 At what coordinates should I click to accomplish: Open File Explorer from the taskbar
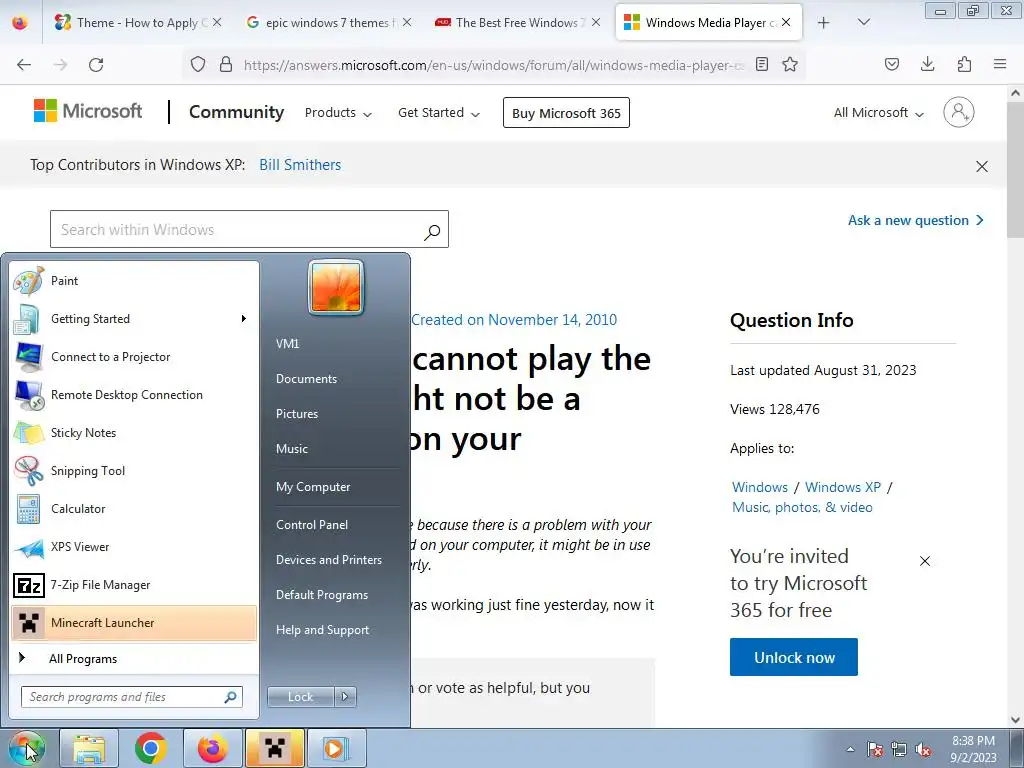[x=89, y=748]
